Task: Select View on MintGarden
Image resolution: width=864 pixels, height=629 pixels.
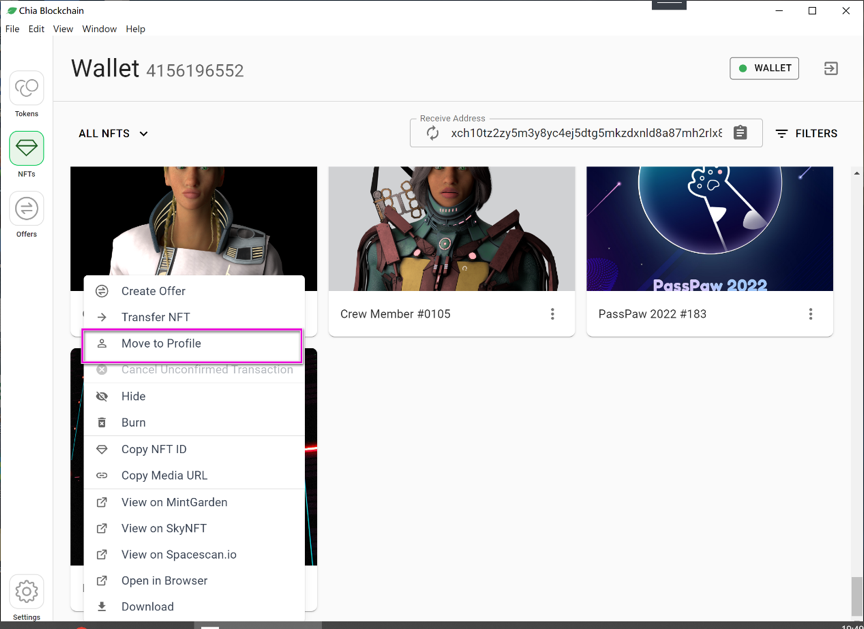Action: (x=194, y=502)
